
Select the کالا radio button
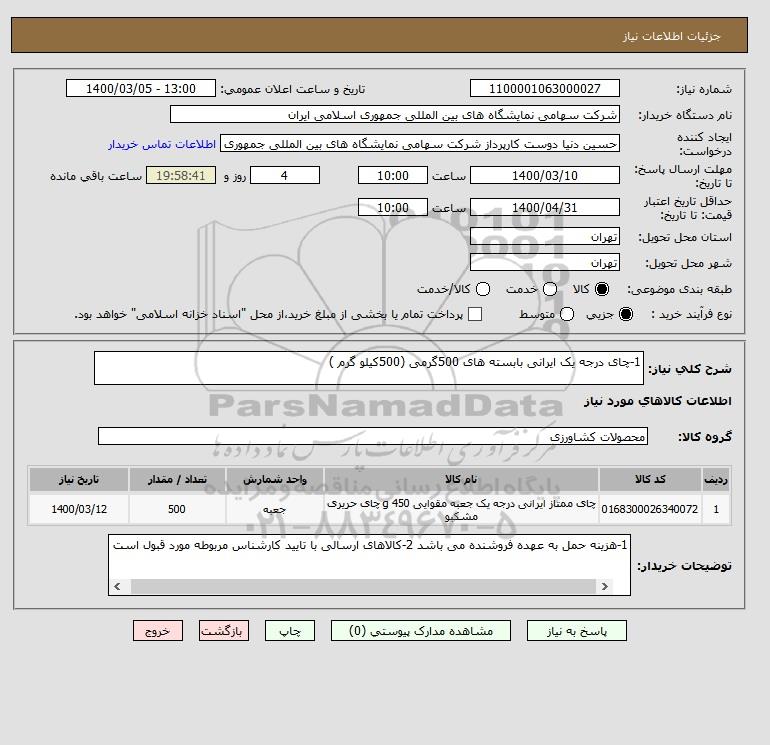[602, 289]
